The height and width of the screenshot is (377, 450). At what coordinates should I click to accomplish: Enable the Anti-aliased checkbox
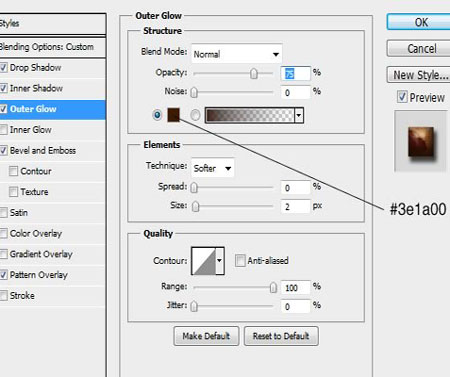tap(240, 260)
